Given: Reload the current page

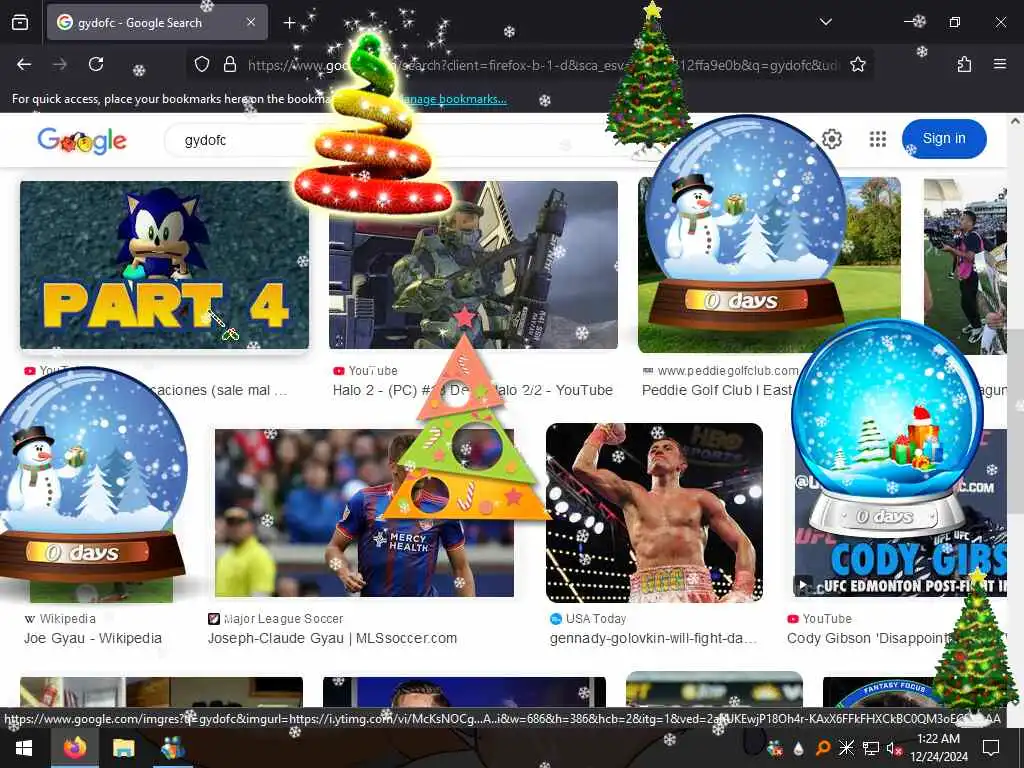Looking at the screenshot, I should click(96, 64).
